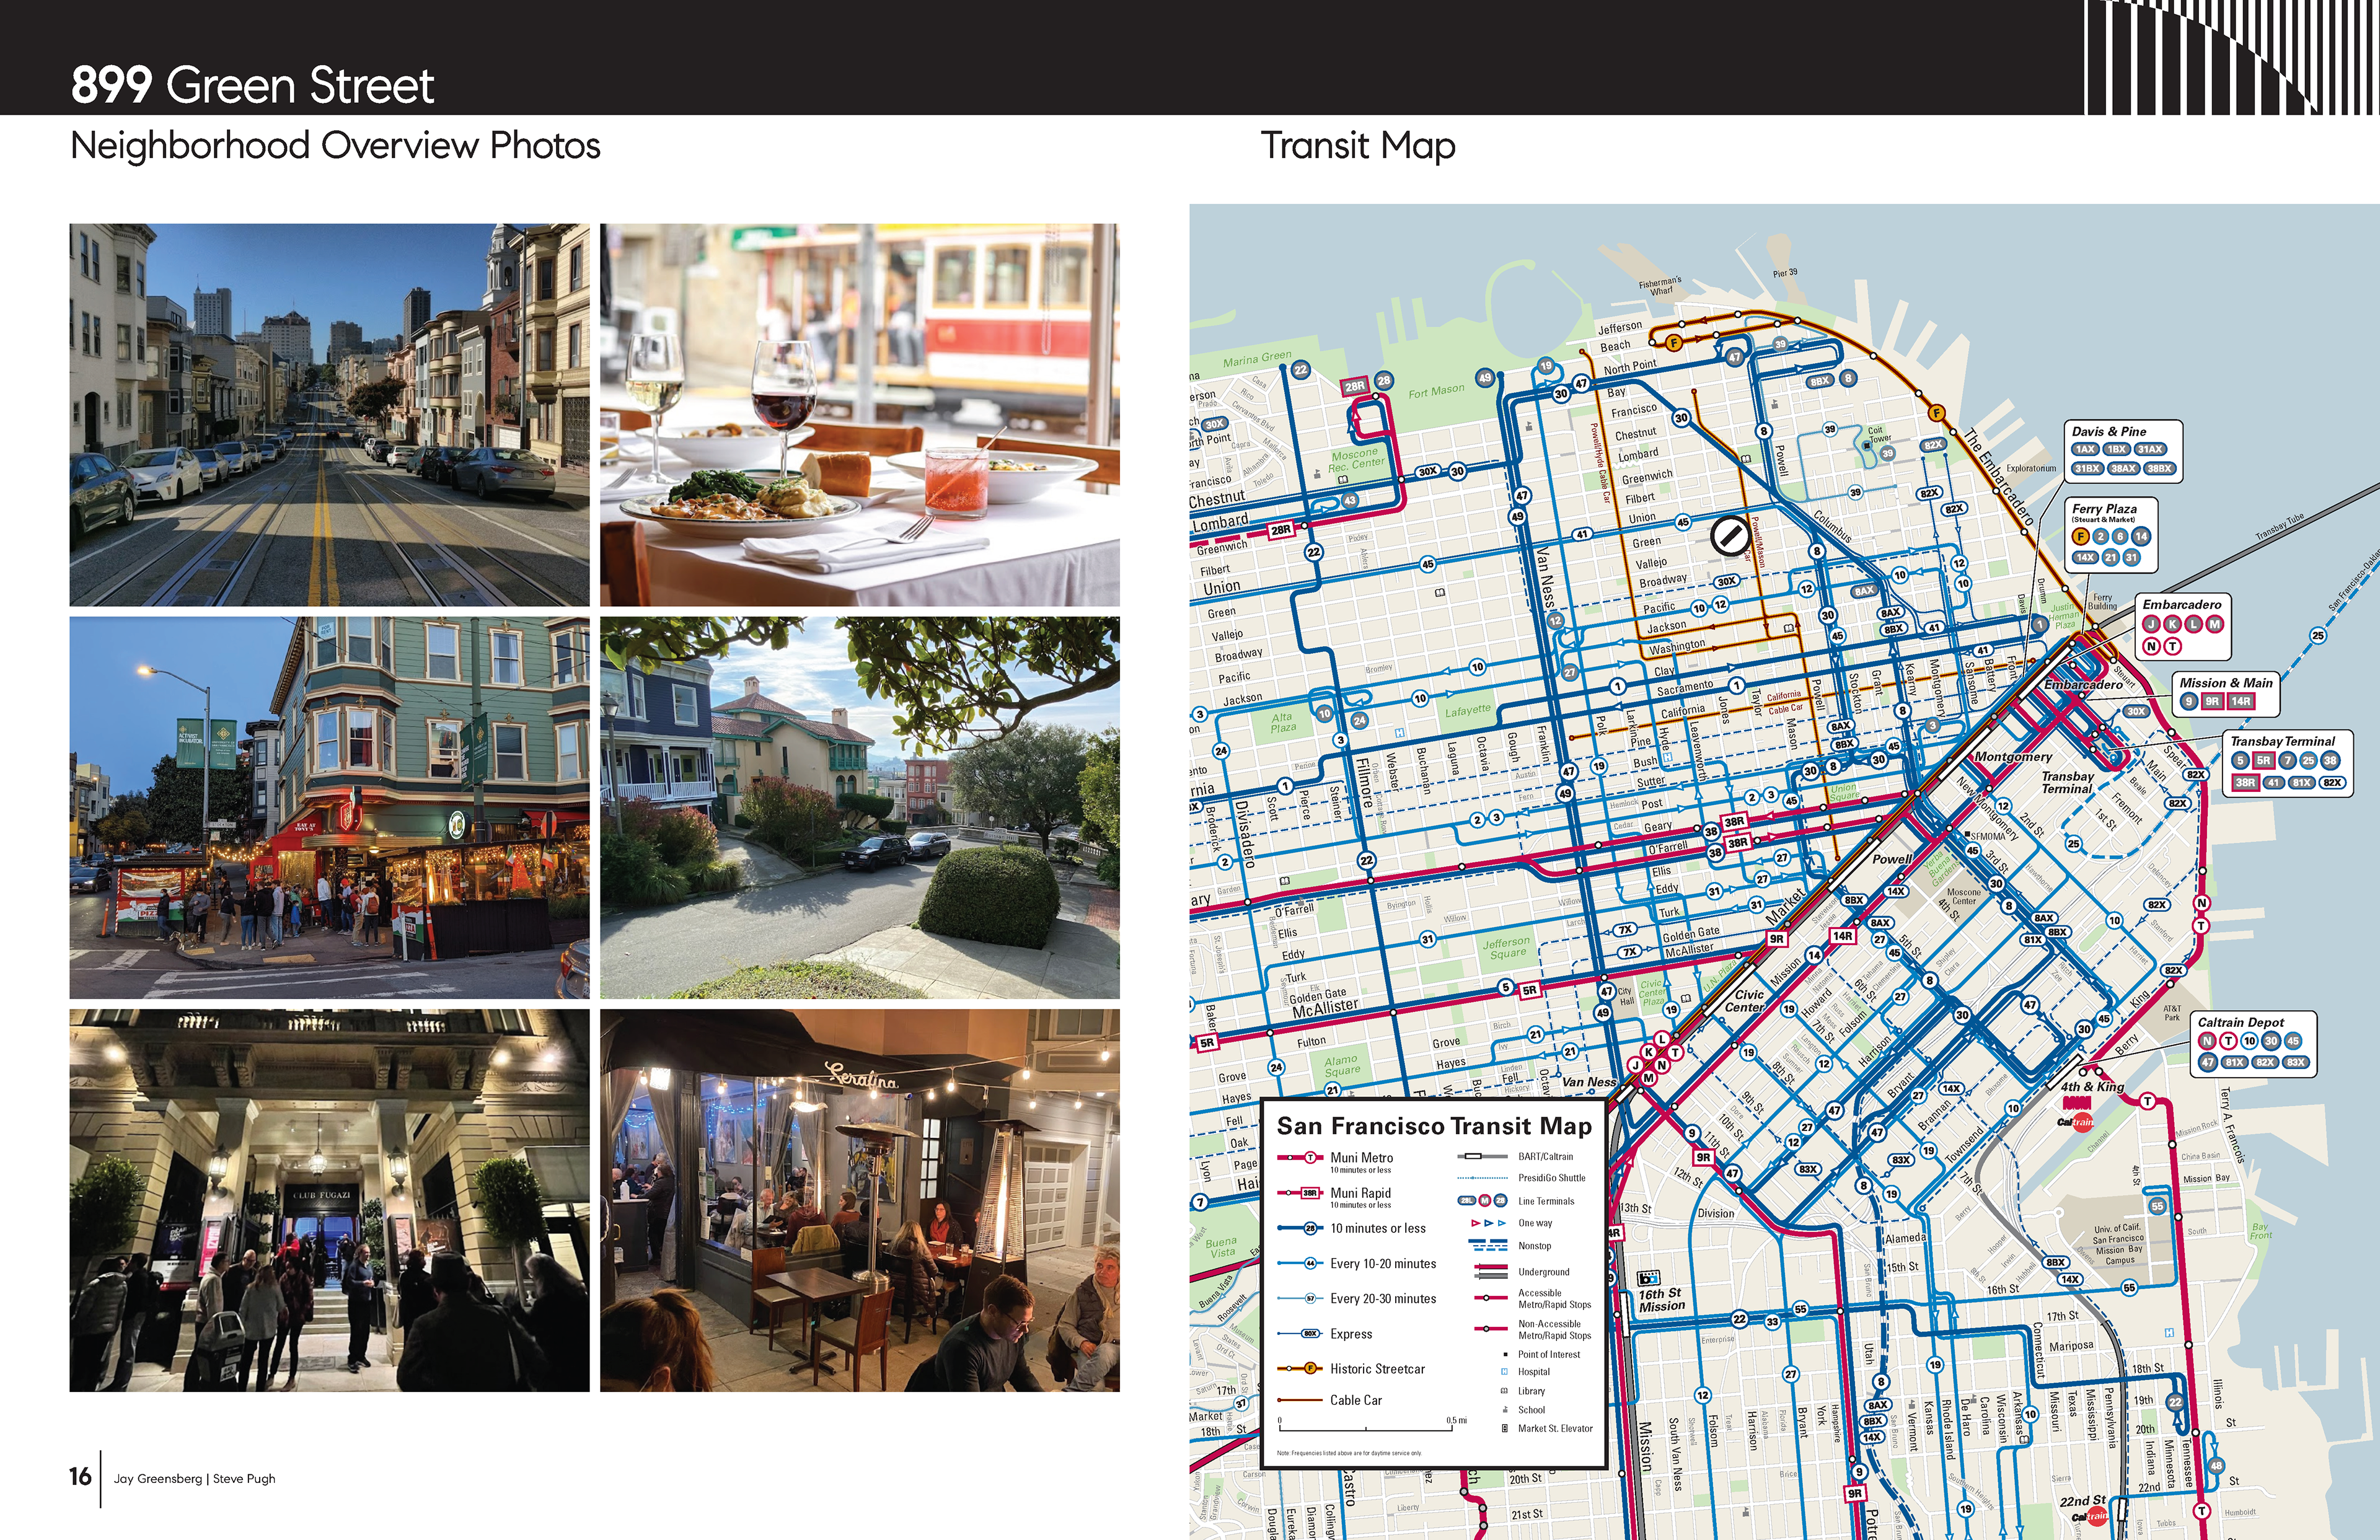Viewport: 2380px width, 1540px height.
Task: Click the Transit Map section heading
Action: [x=1357, y=146]
